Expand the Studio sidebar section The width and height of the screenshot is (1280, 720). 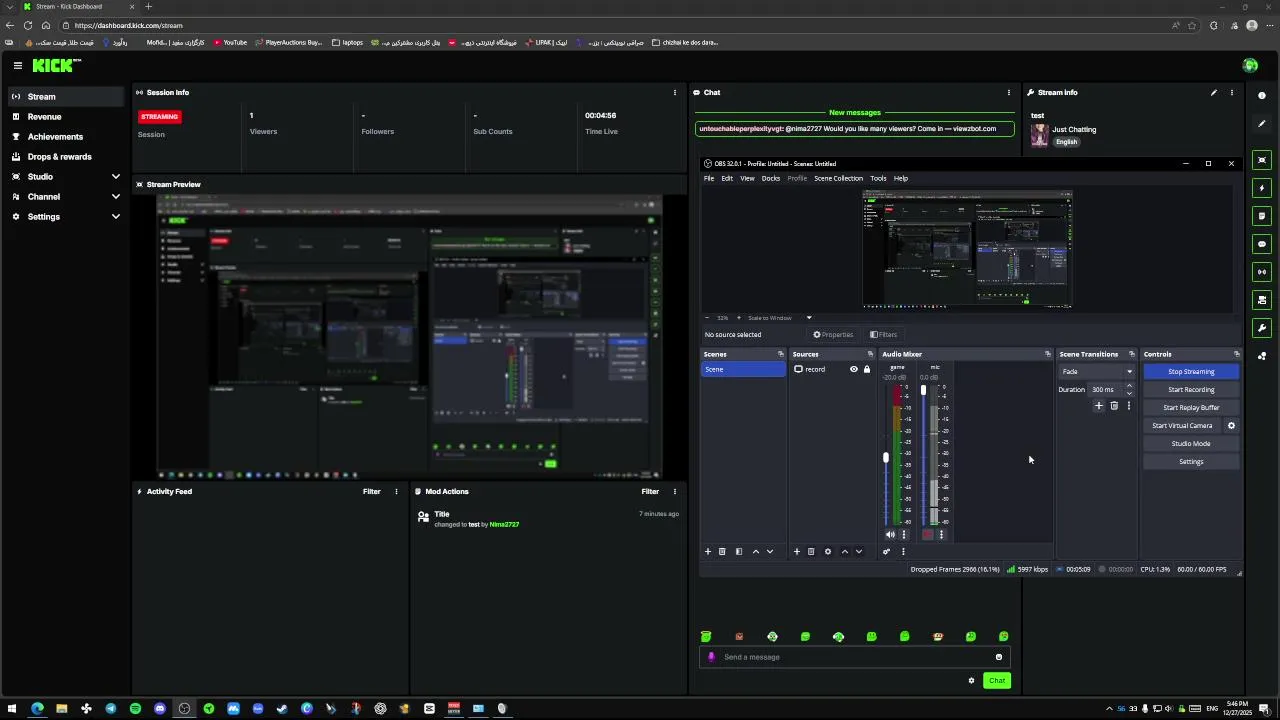(65, 177)
